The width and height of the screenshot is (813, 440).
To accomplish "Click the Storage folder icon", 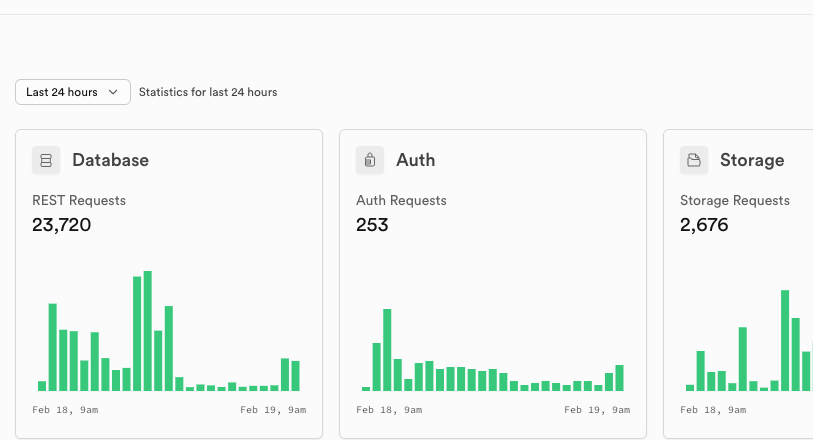I will [x=694, y=160].
